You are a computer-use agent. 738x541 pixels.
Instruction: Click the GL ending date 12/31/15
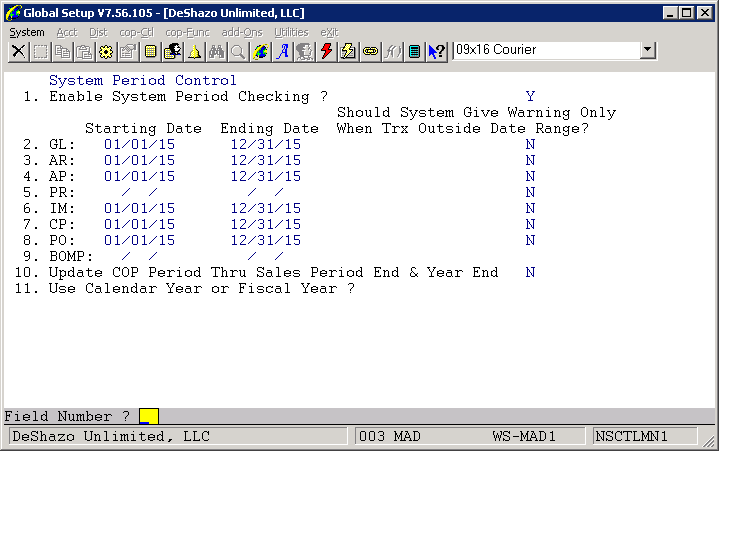(265, 145)
